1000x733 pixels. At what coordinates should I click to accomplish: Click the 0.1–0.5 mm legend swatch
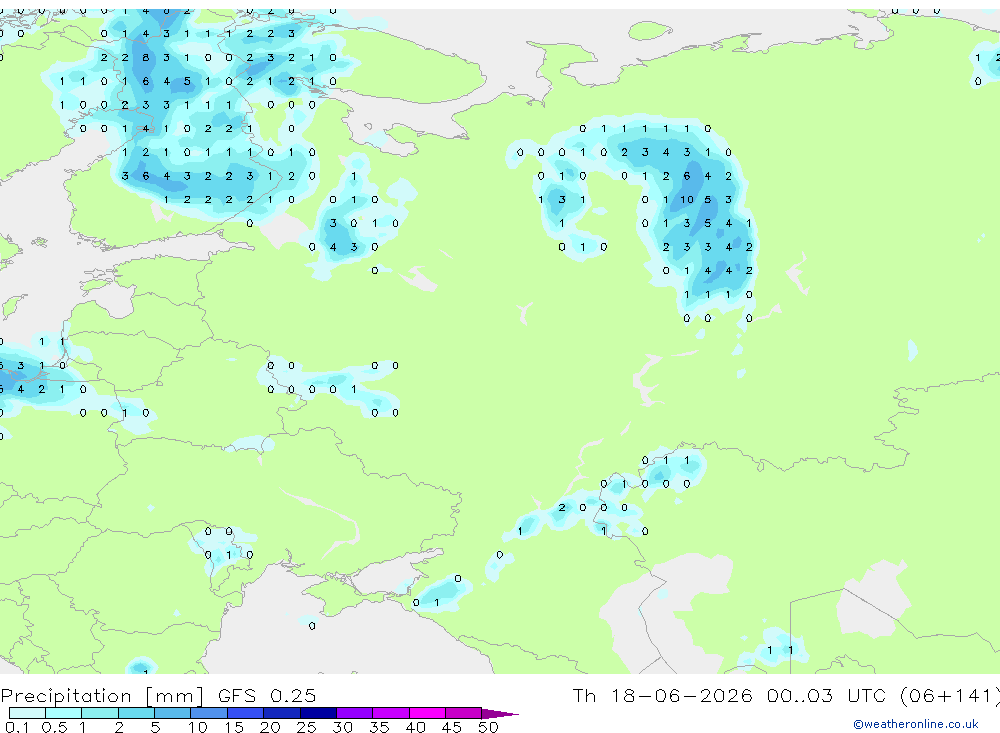[27, 713]
